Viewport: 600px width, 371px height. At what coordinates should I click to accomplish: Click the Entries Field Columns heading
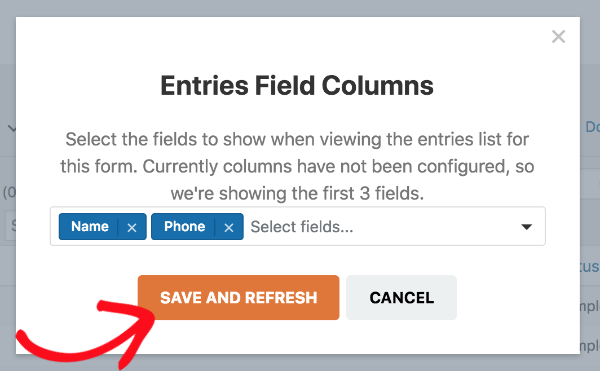[x=297, y=85]
